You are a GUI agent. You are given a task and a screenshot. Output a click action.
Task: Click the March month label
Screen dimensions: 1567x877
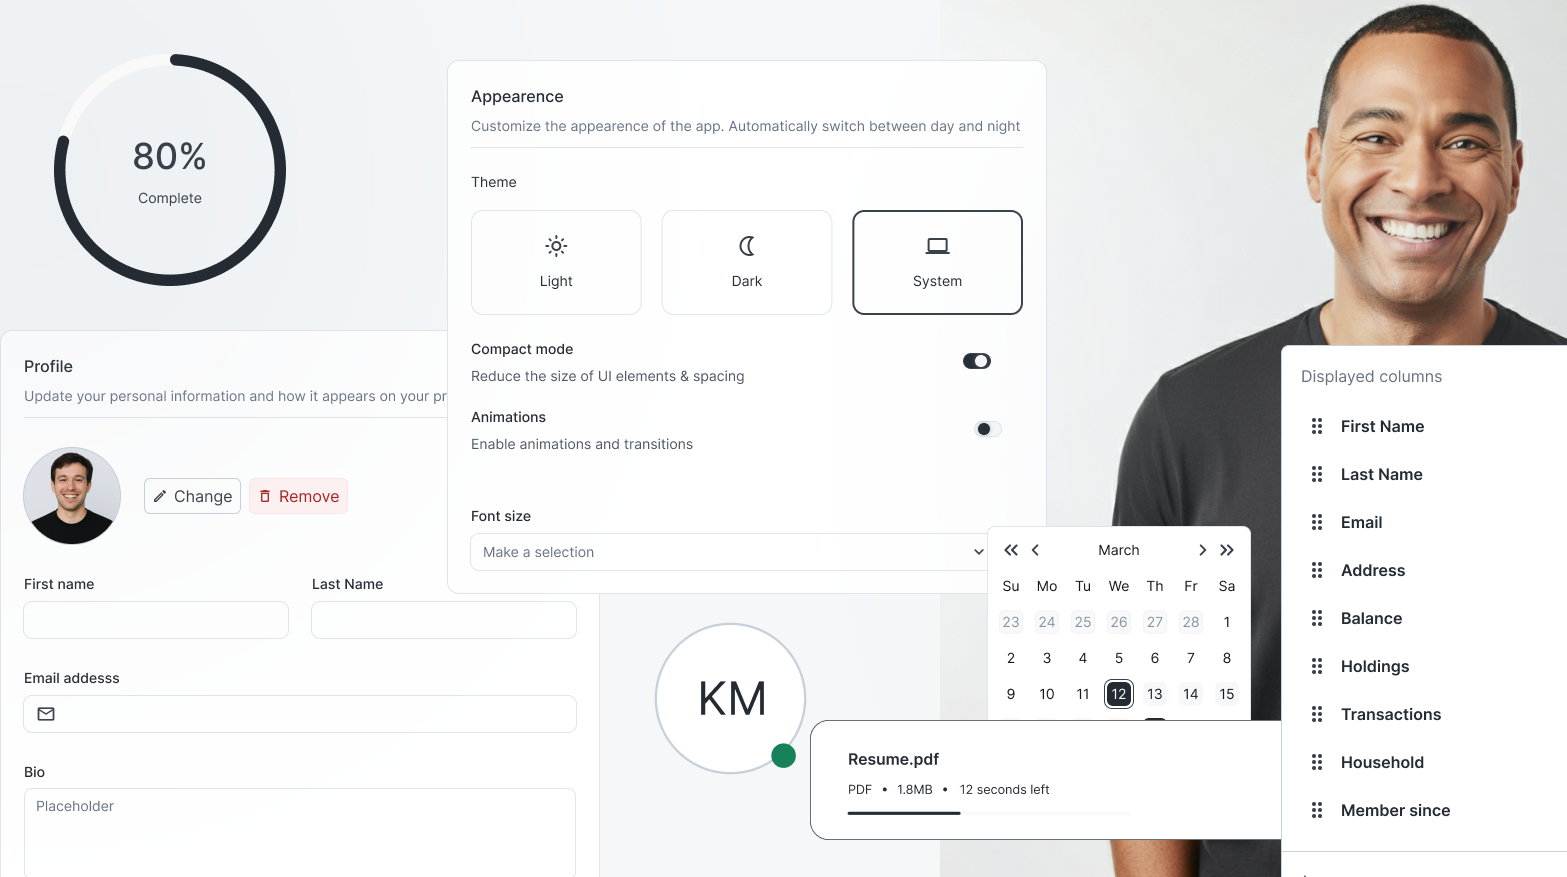1118,549
